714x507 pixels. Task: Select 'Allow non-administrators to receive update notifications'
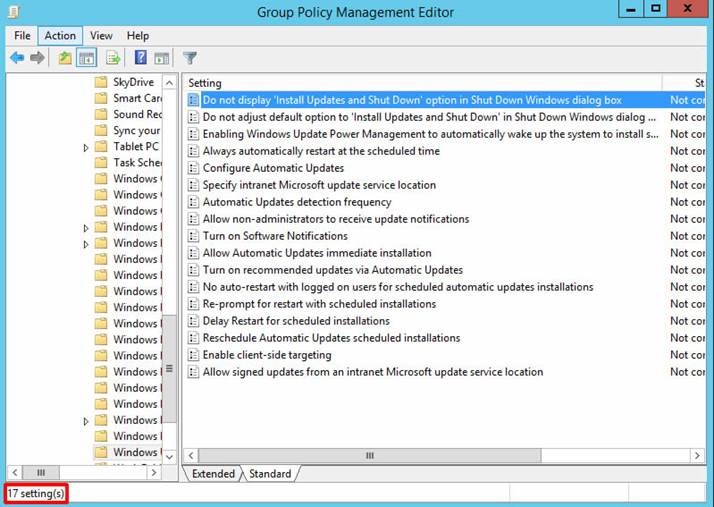click(x=336, y=219)
